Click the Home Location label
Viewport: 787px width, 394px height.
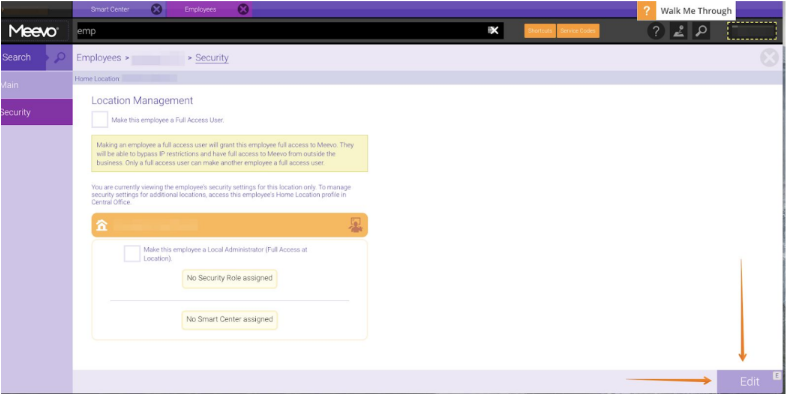pos(97,78)
